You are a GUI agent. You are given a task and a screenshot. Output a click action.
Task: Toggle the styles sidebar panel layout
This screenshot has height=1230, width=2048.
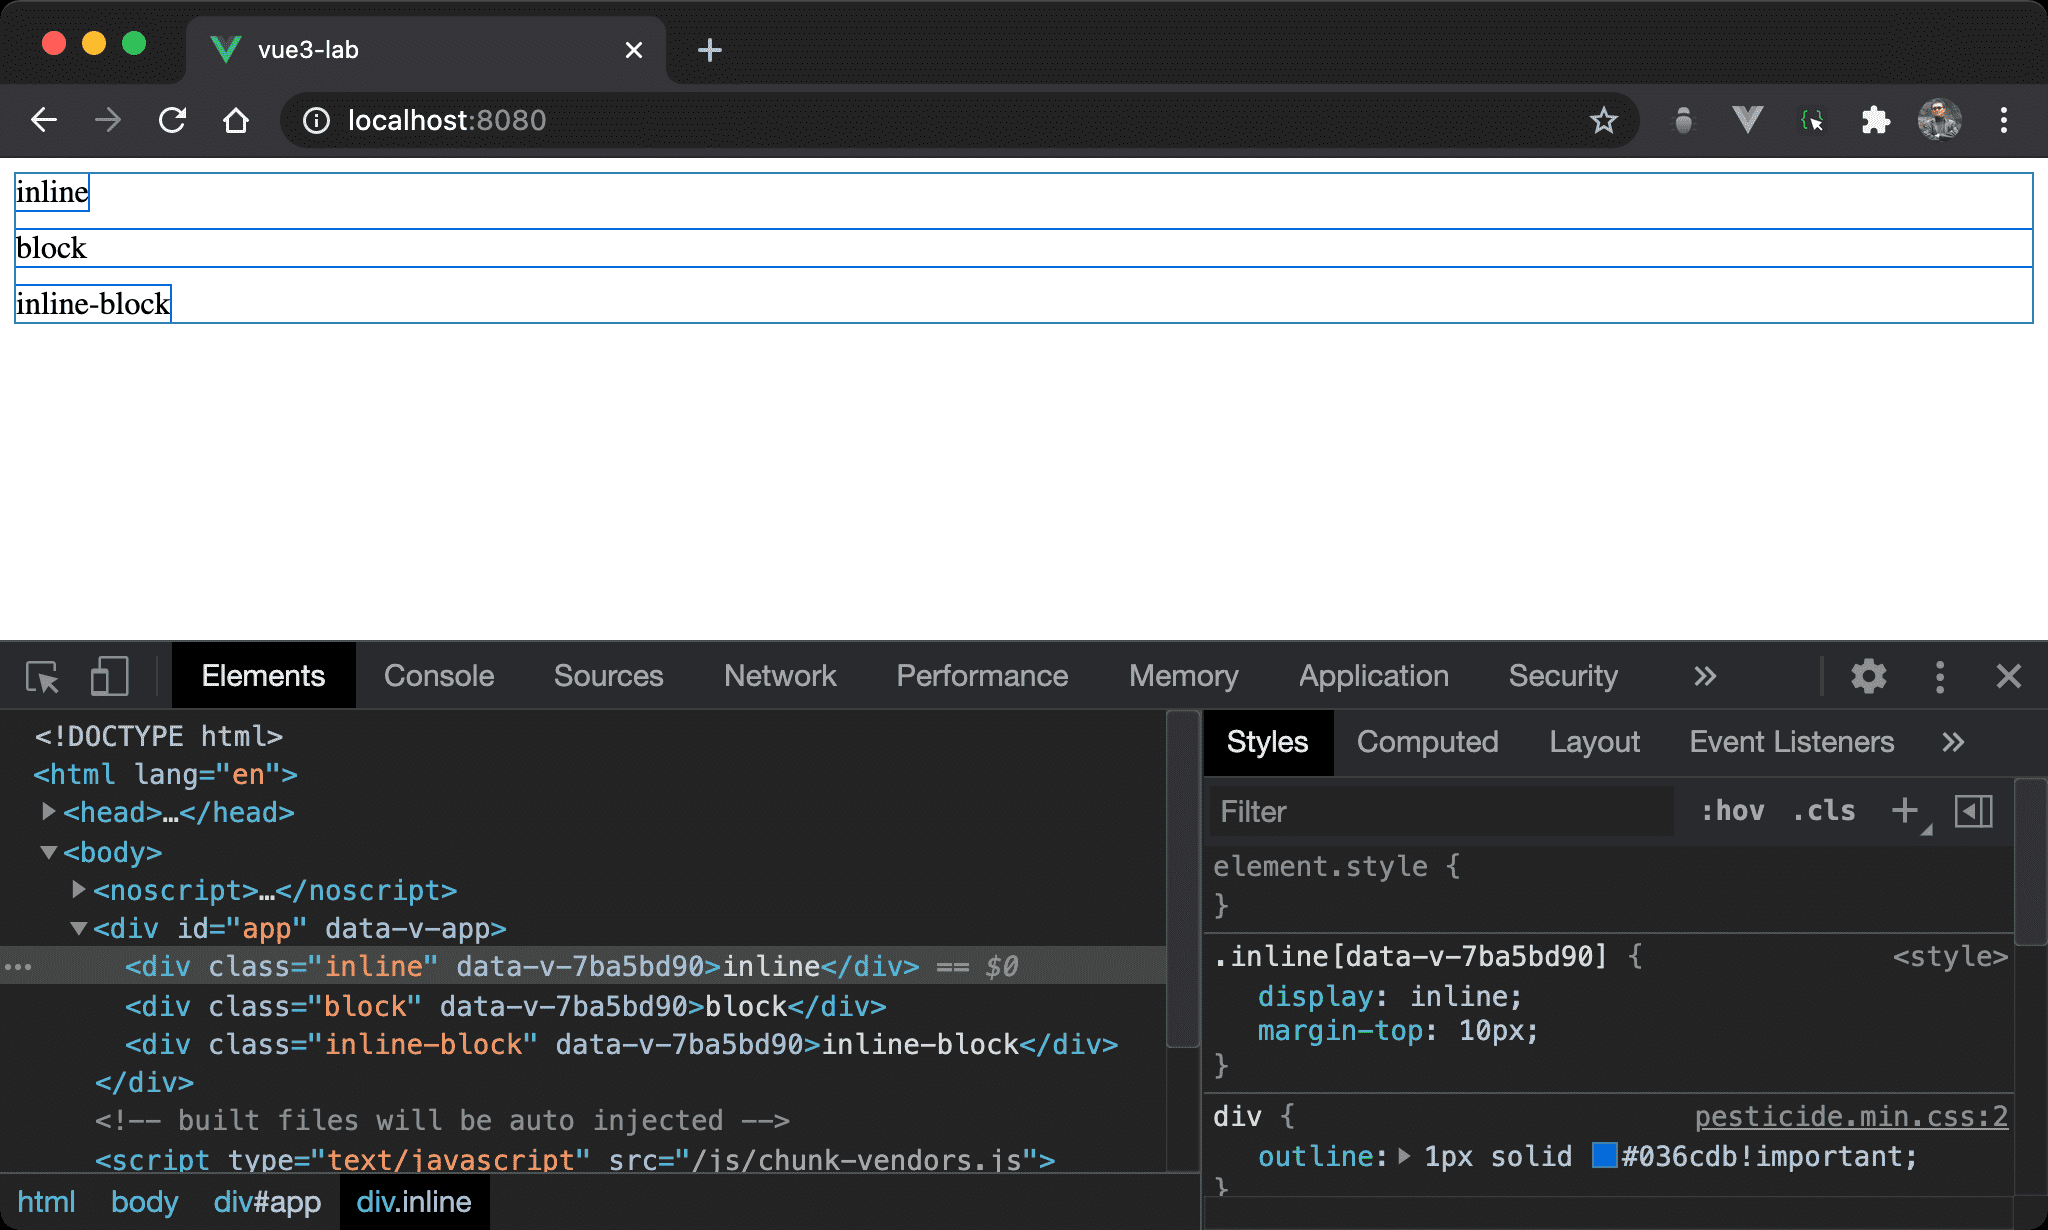1975,810
